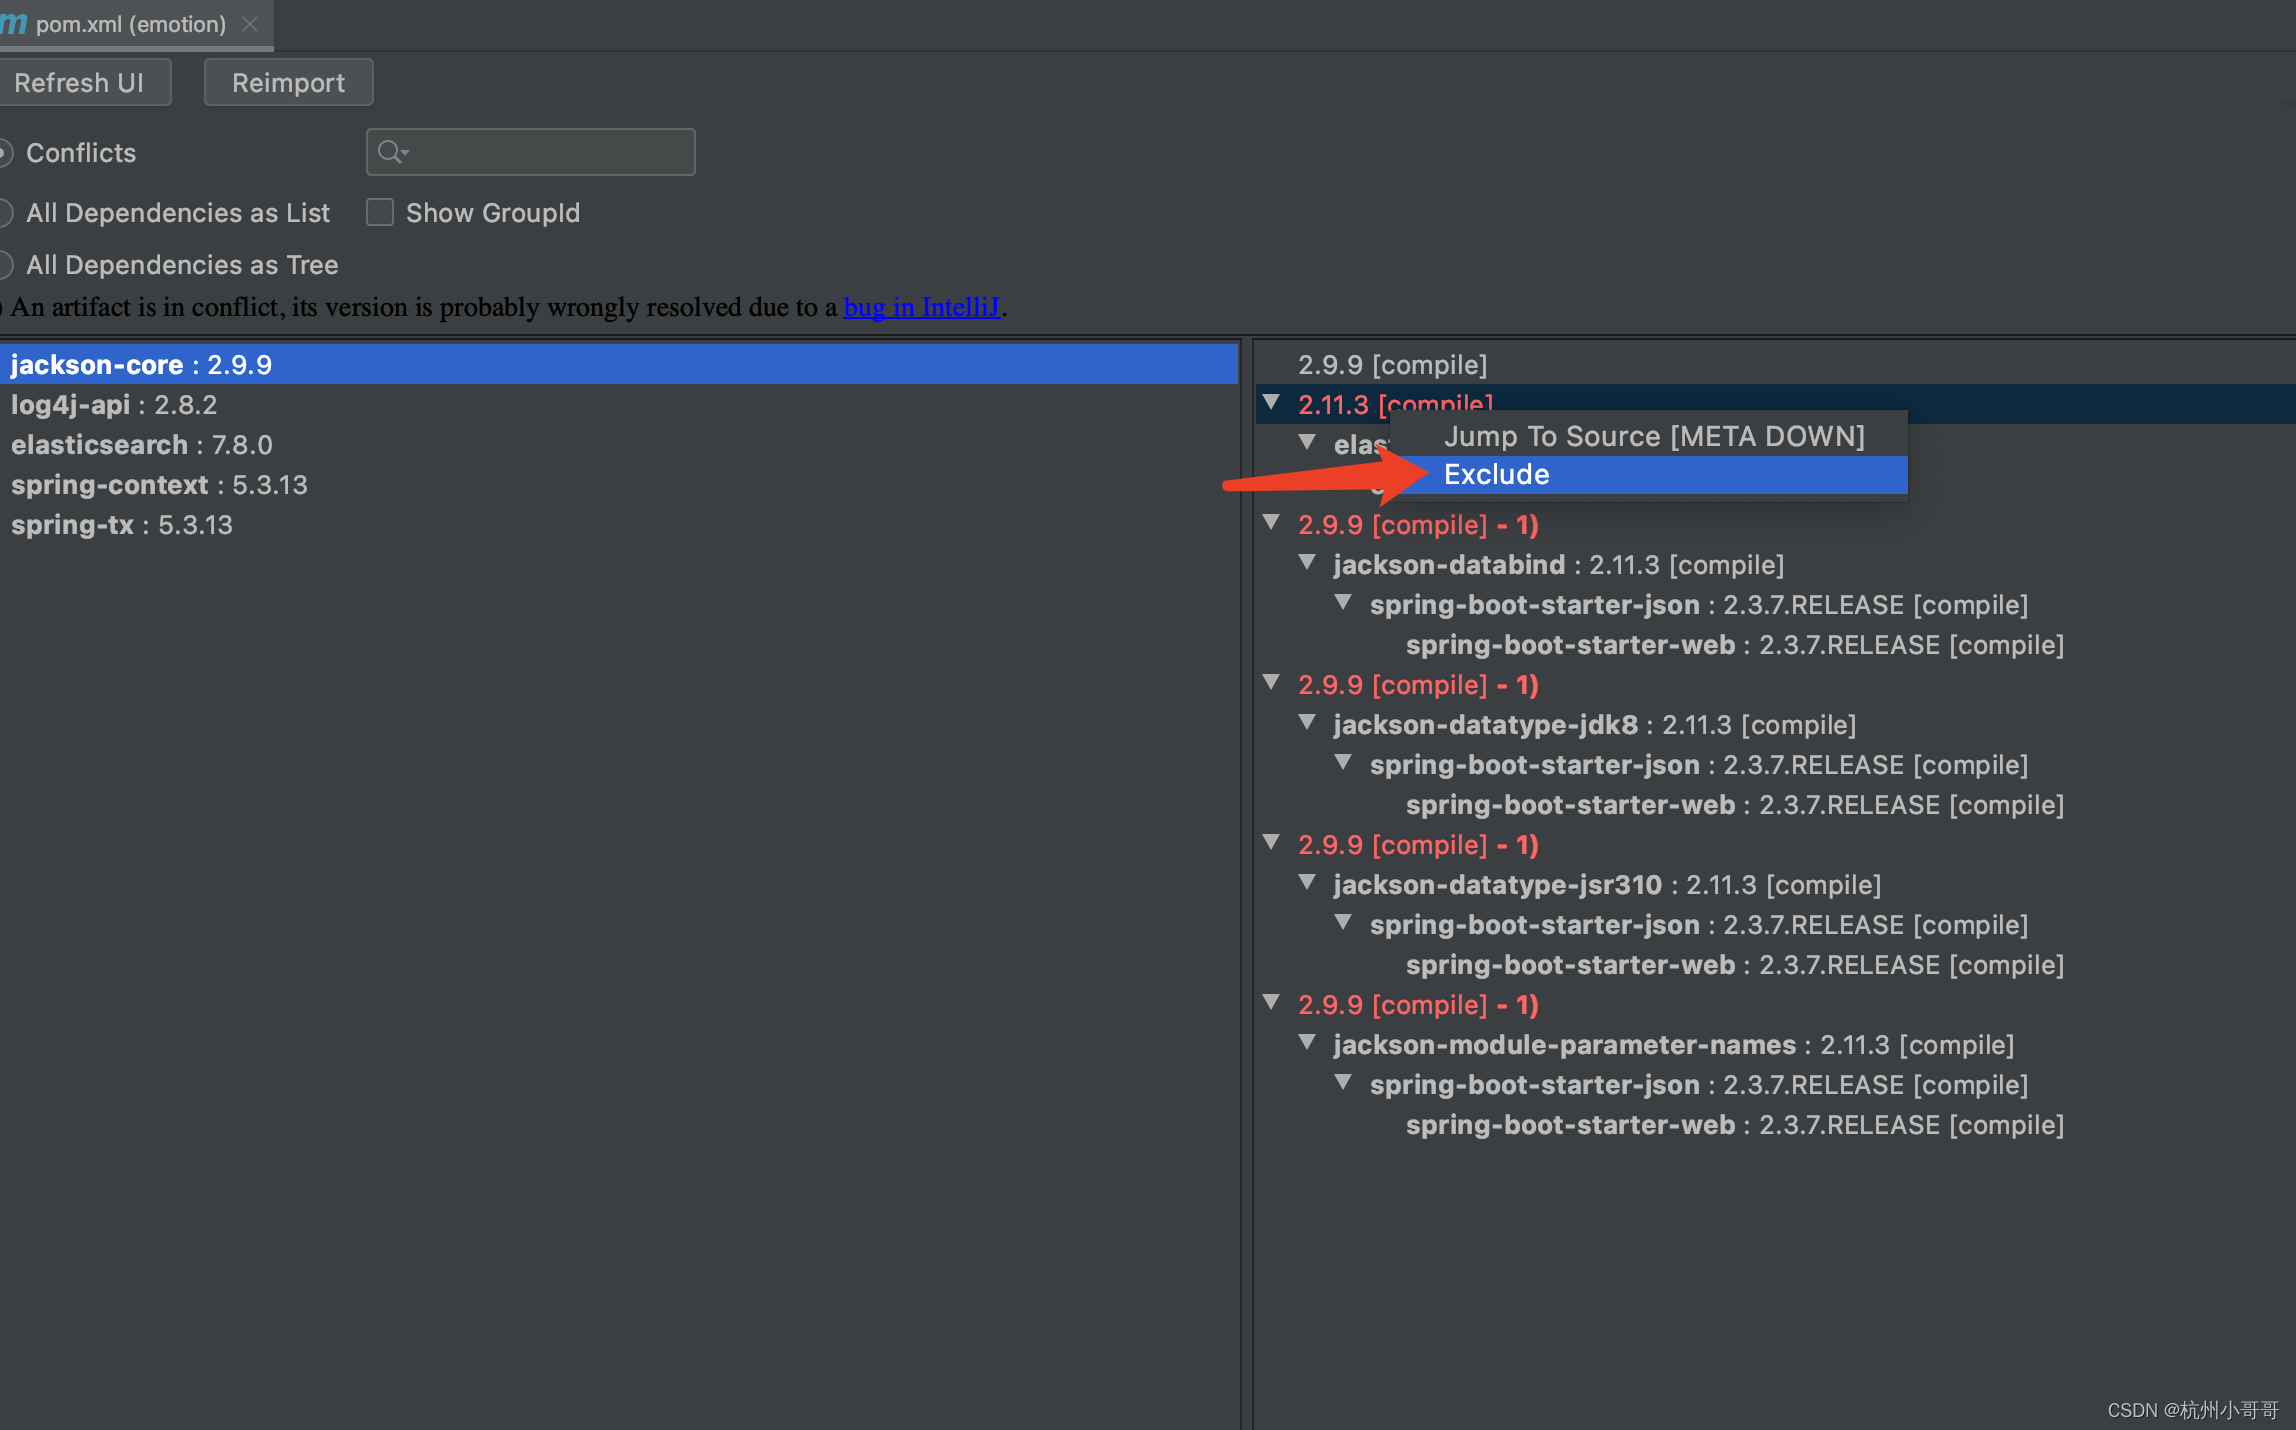Collapse the jackson-datatype-jdk8 node

pyautogui.click(x=1307, y=723)
